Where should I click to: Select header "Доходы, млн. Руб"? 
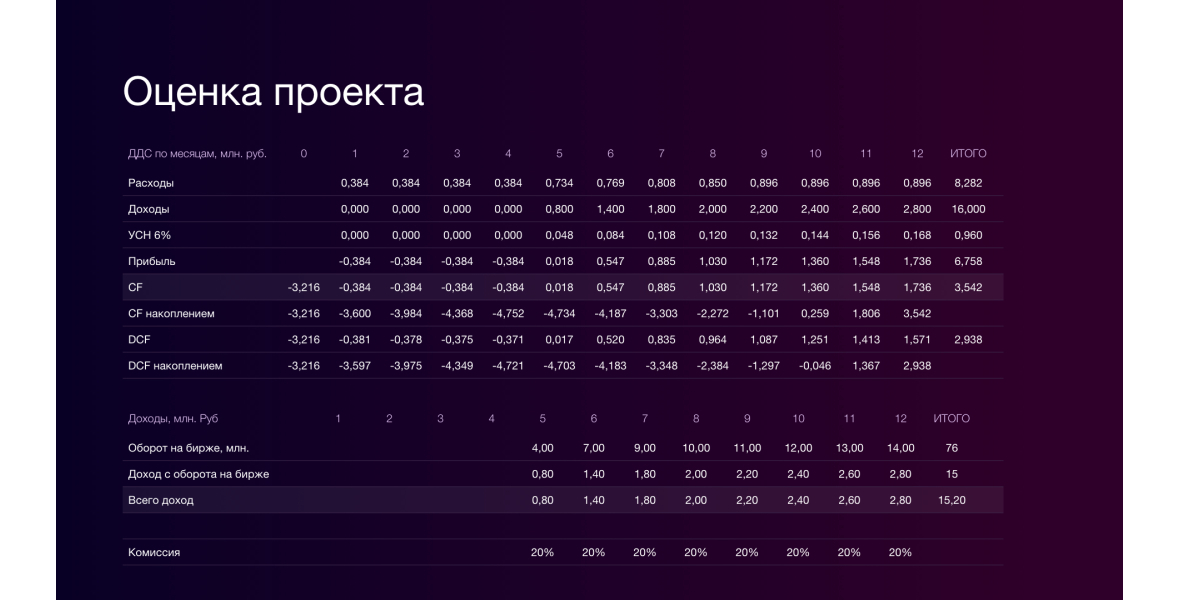tap(172, 419)
